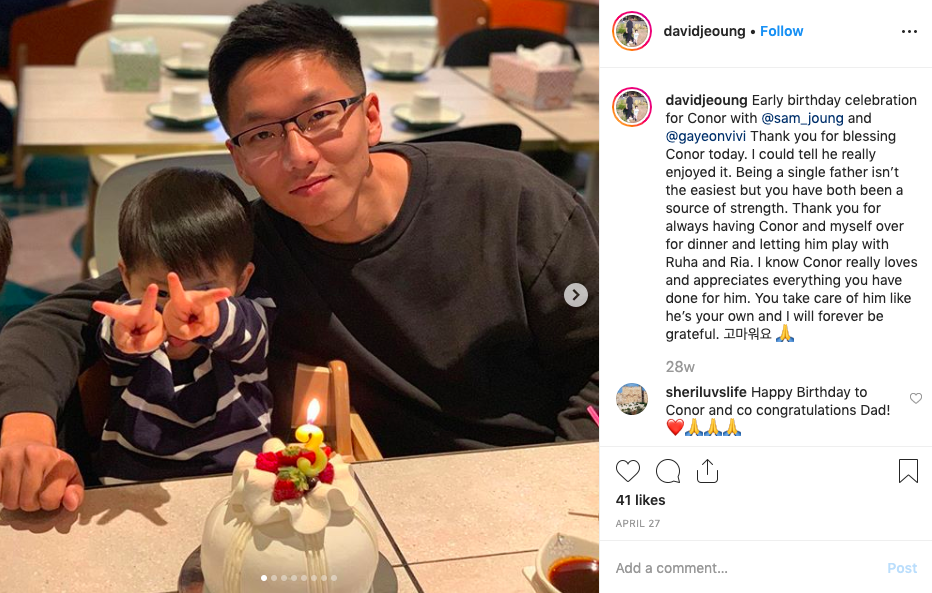View the list of 41 likes
Viewport: 932px width, 593px height.
pos(640,500)
